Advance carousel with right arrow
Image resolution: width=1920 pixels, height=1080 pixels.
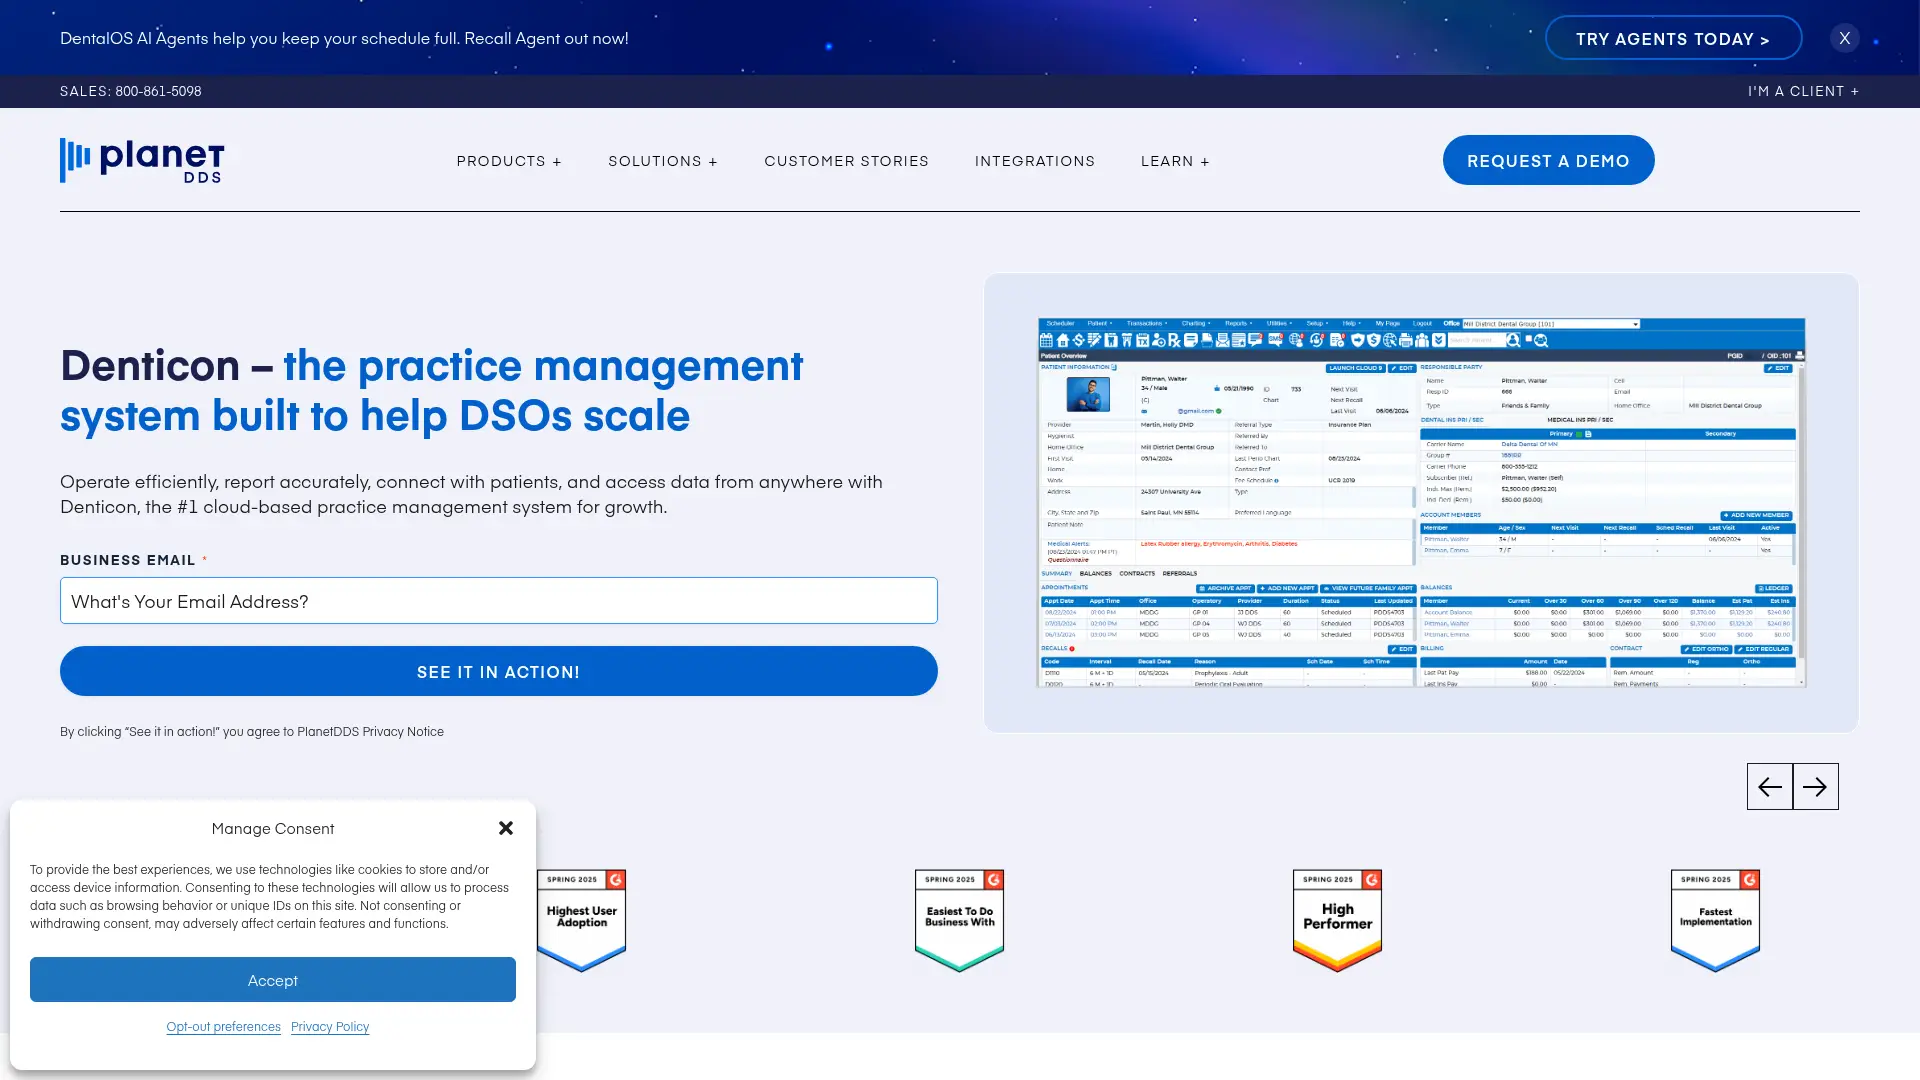1815,787
